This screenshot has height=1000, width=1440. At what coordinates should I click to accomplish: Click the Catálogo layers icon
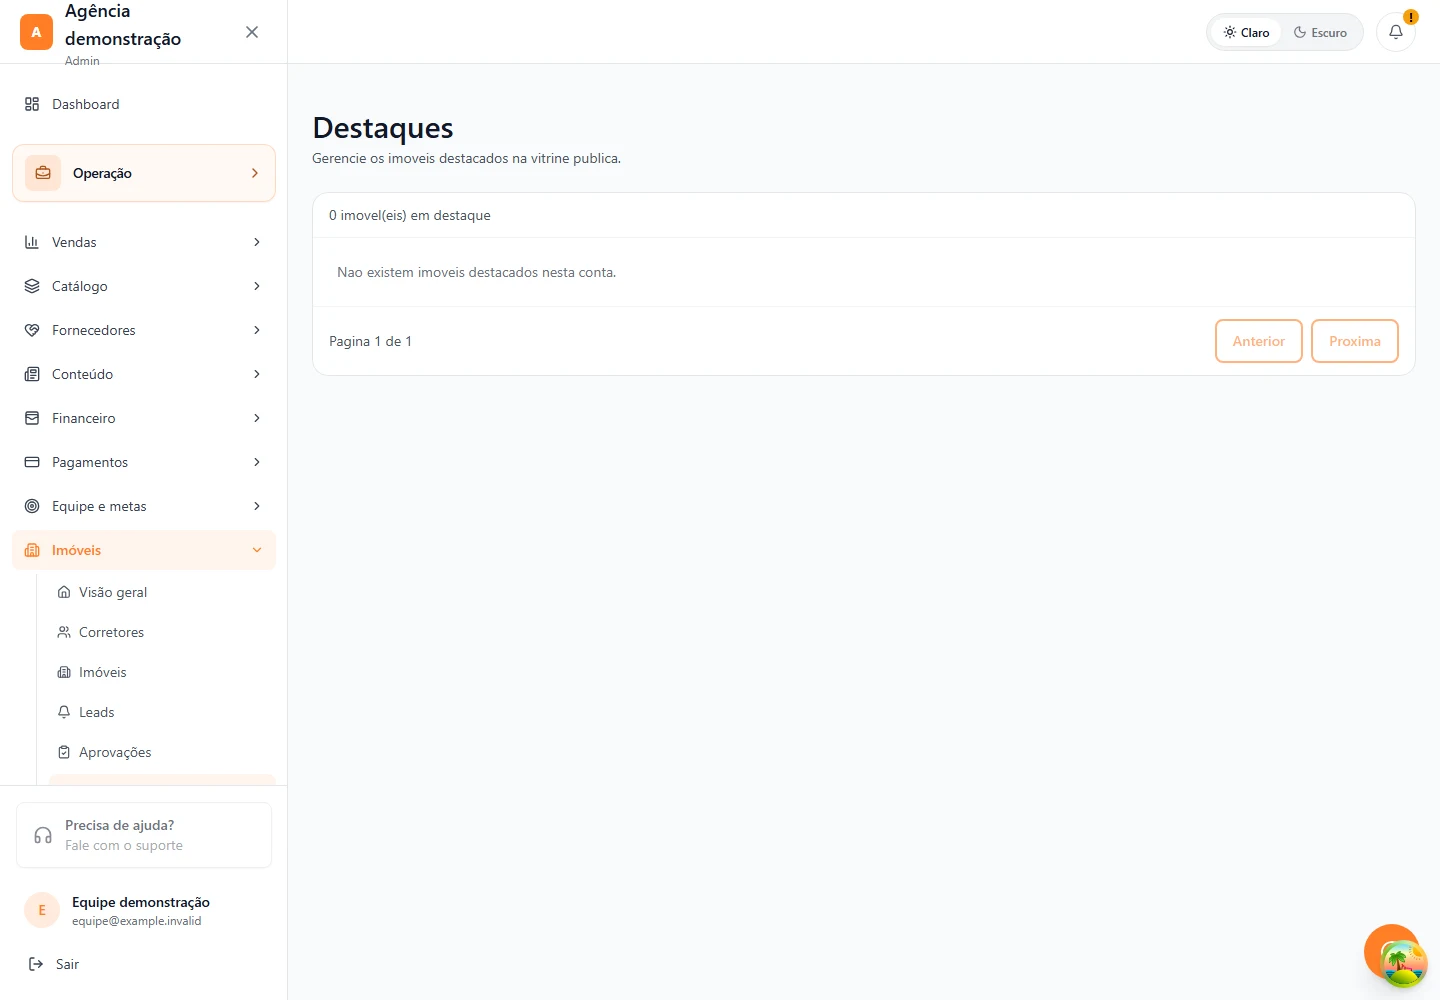coord(32,286)
